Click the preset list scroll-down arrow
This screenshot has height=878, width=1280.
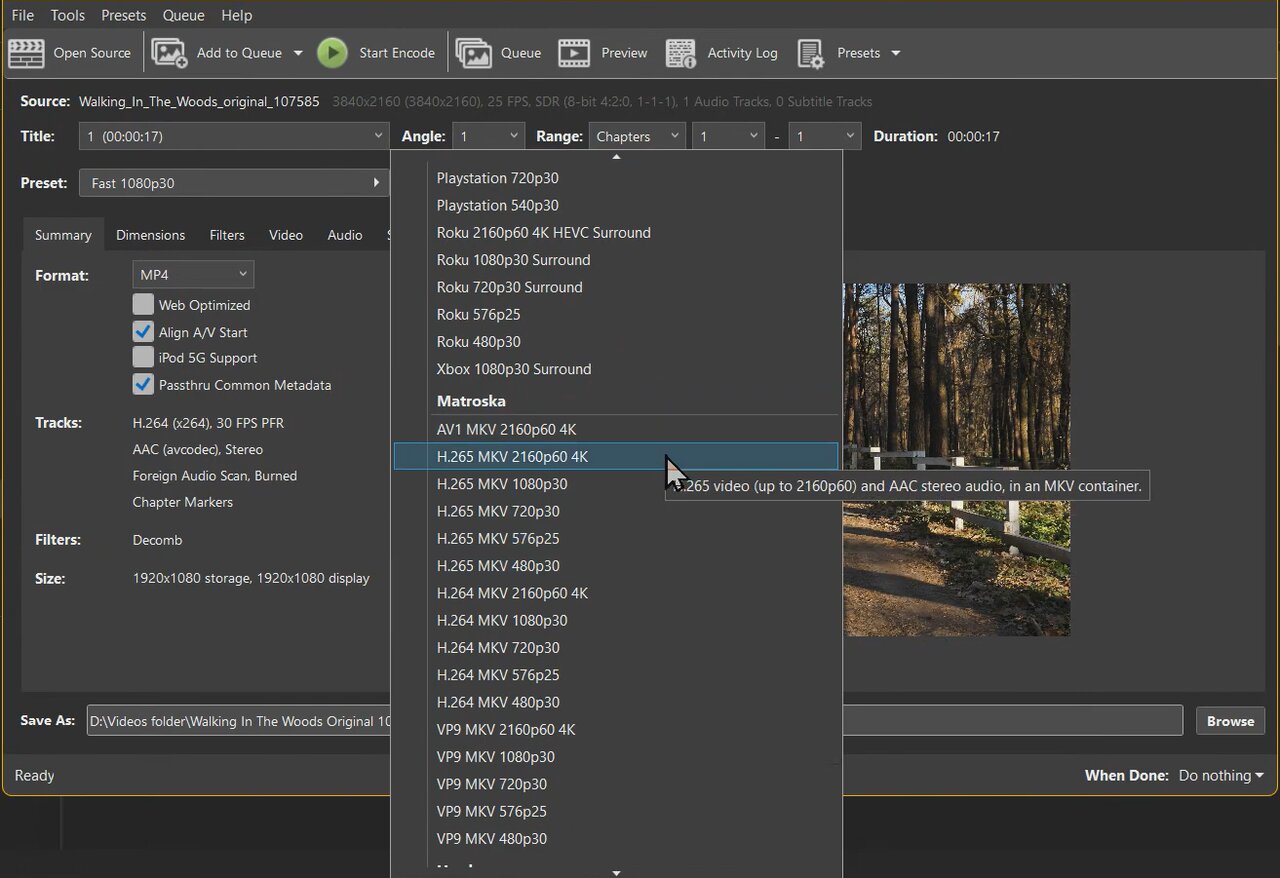coord(616,872)
